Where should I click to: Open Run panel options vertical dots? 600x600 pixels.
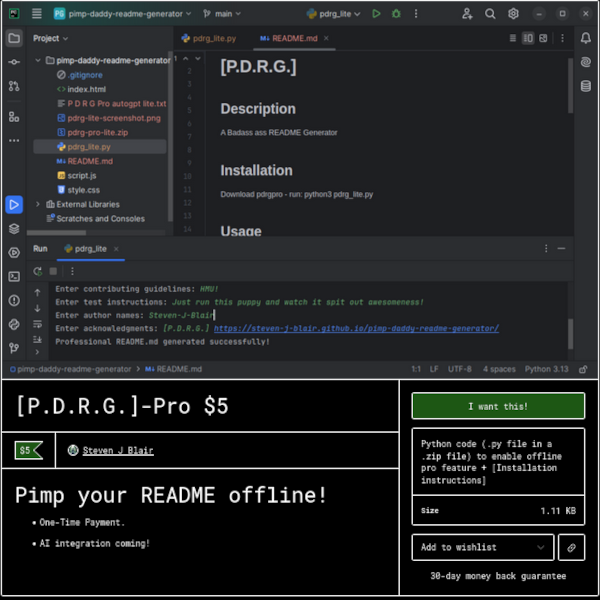point(546,249)
